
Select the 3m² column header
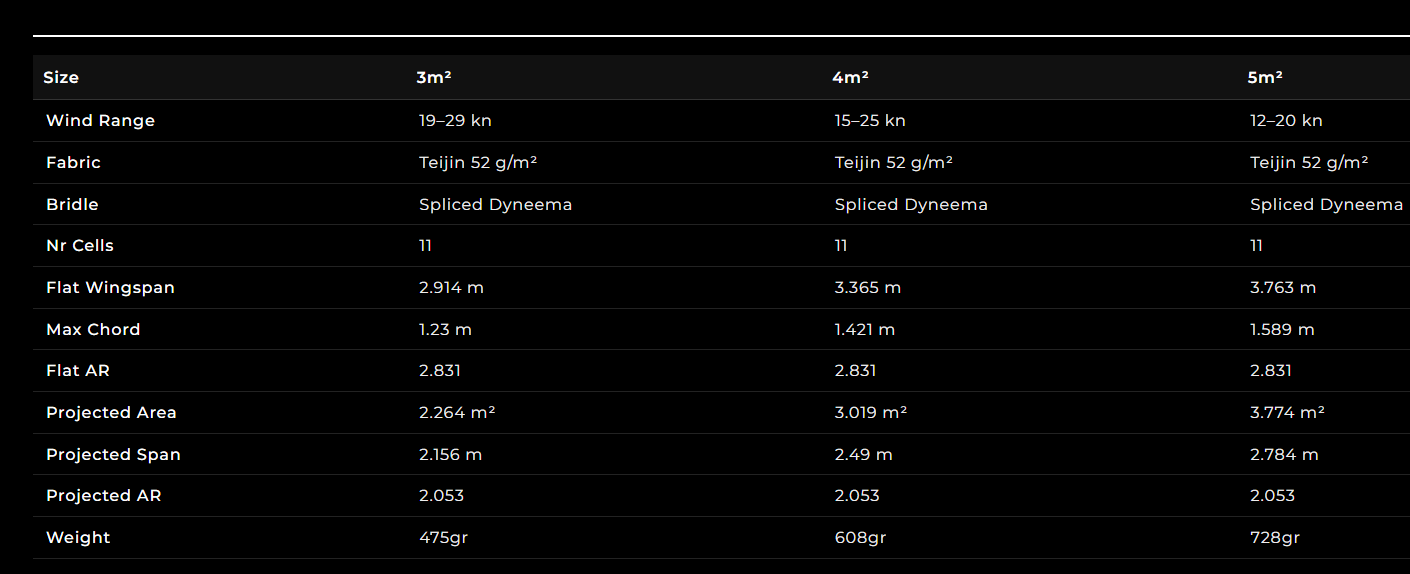(427, 77)
